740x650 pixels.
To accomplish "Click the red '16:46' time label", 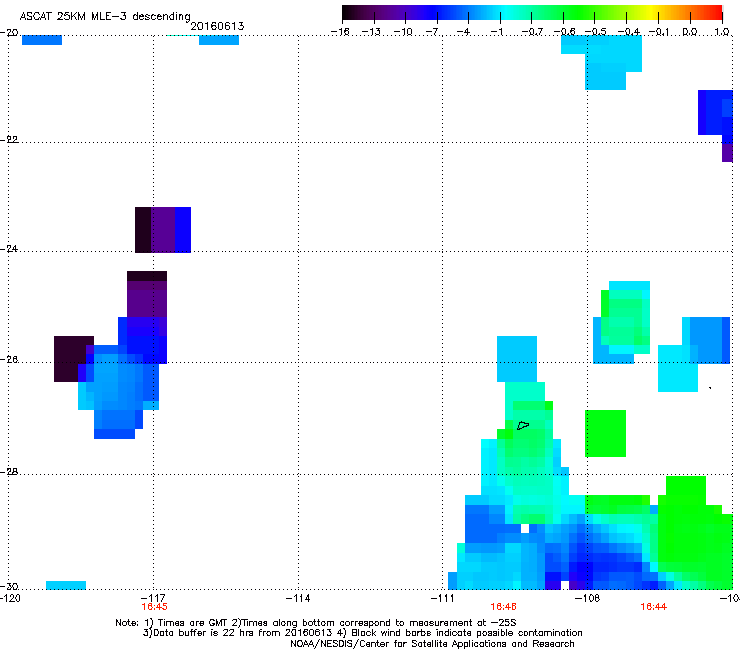I will 503,607.
